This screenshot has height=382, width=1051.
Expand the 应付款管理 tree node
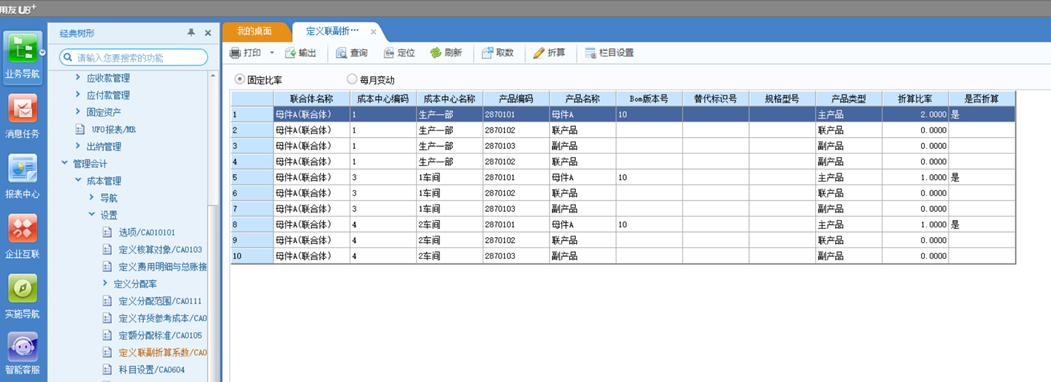coord(78,95)
